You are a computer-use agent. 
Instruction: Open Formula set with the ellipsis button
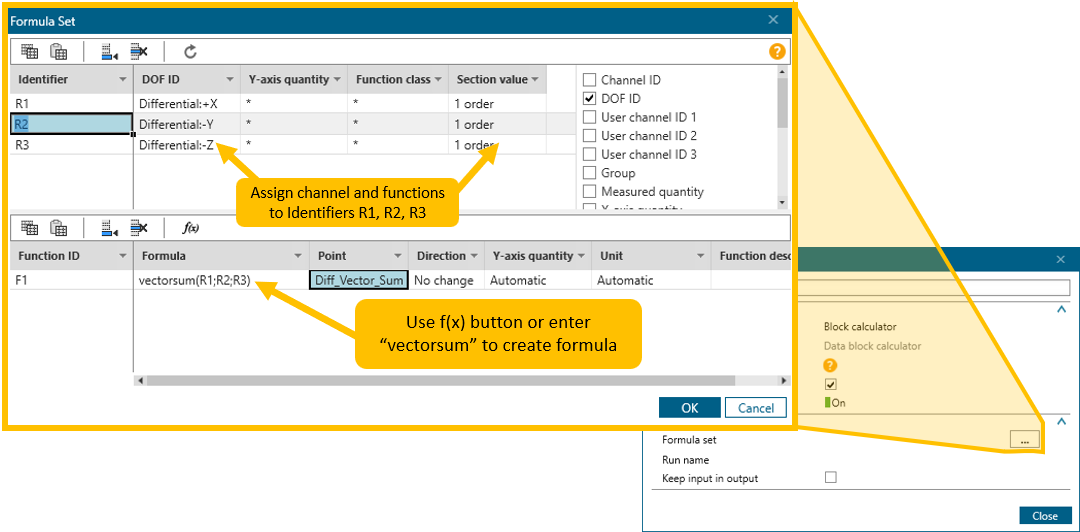click(x=1023, y=439)
